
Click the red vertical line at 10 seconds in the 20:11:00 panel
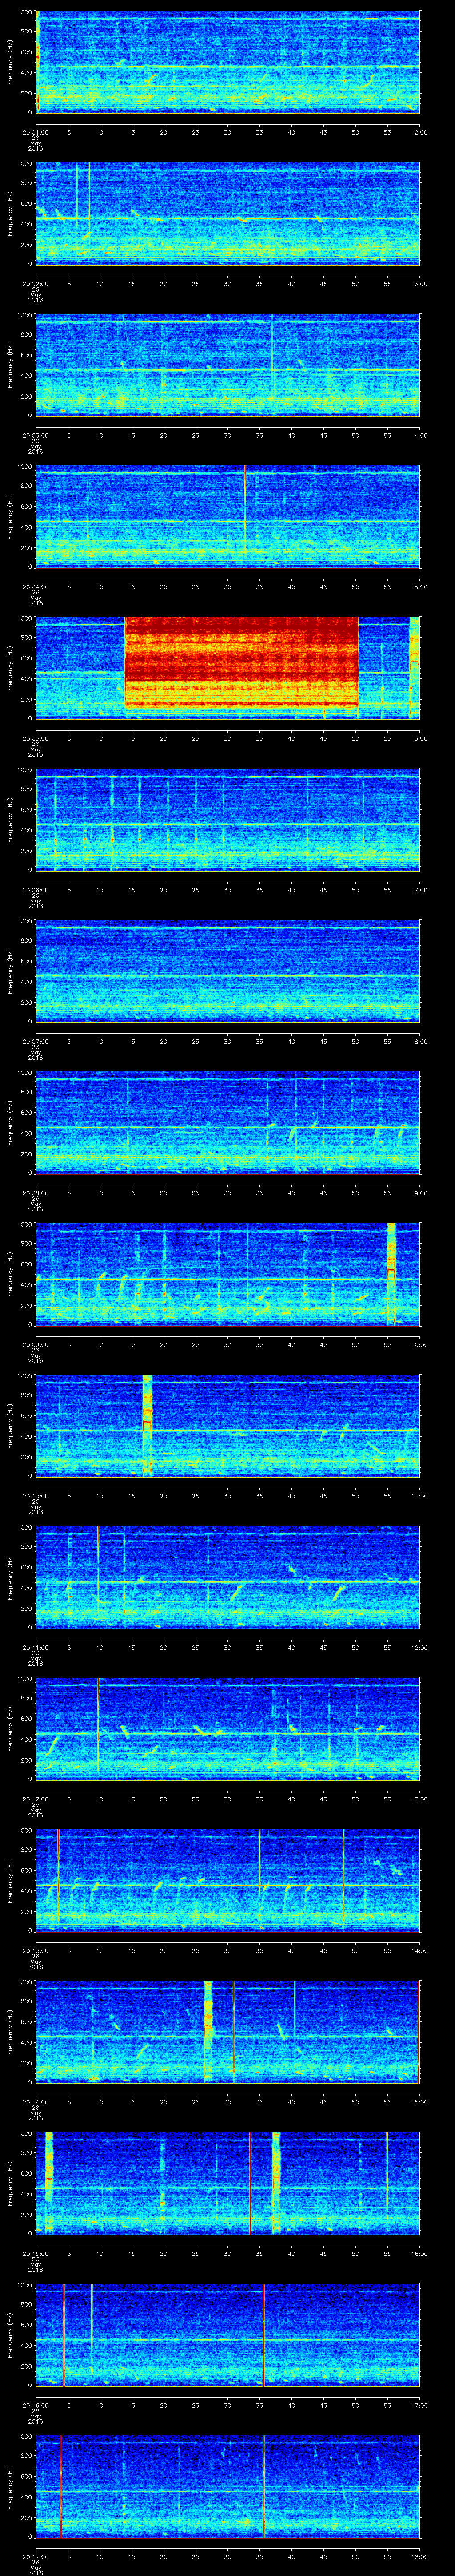[x=99, y=1577]
